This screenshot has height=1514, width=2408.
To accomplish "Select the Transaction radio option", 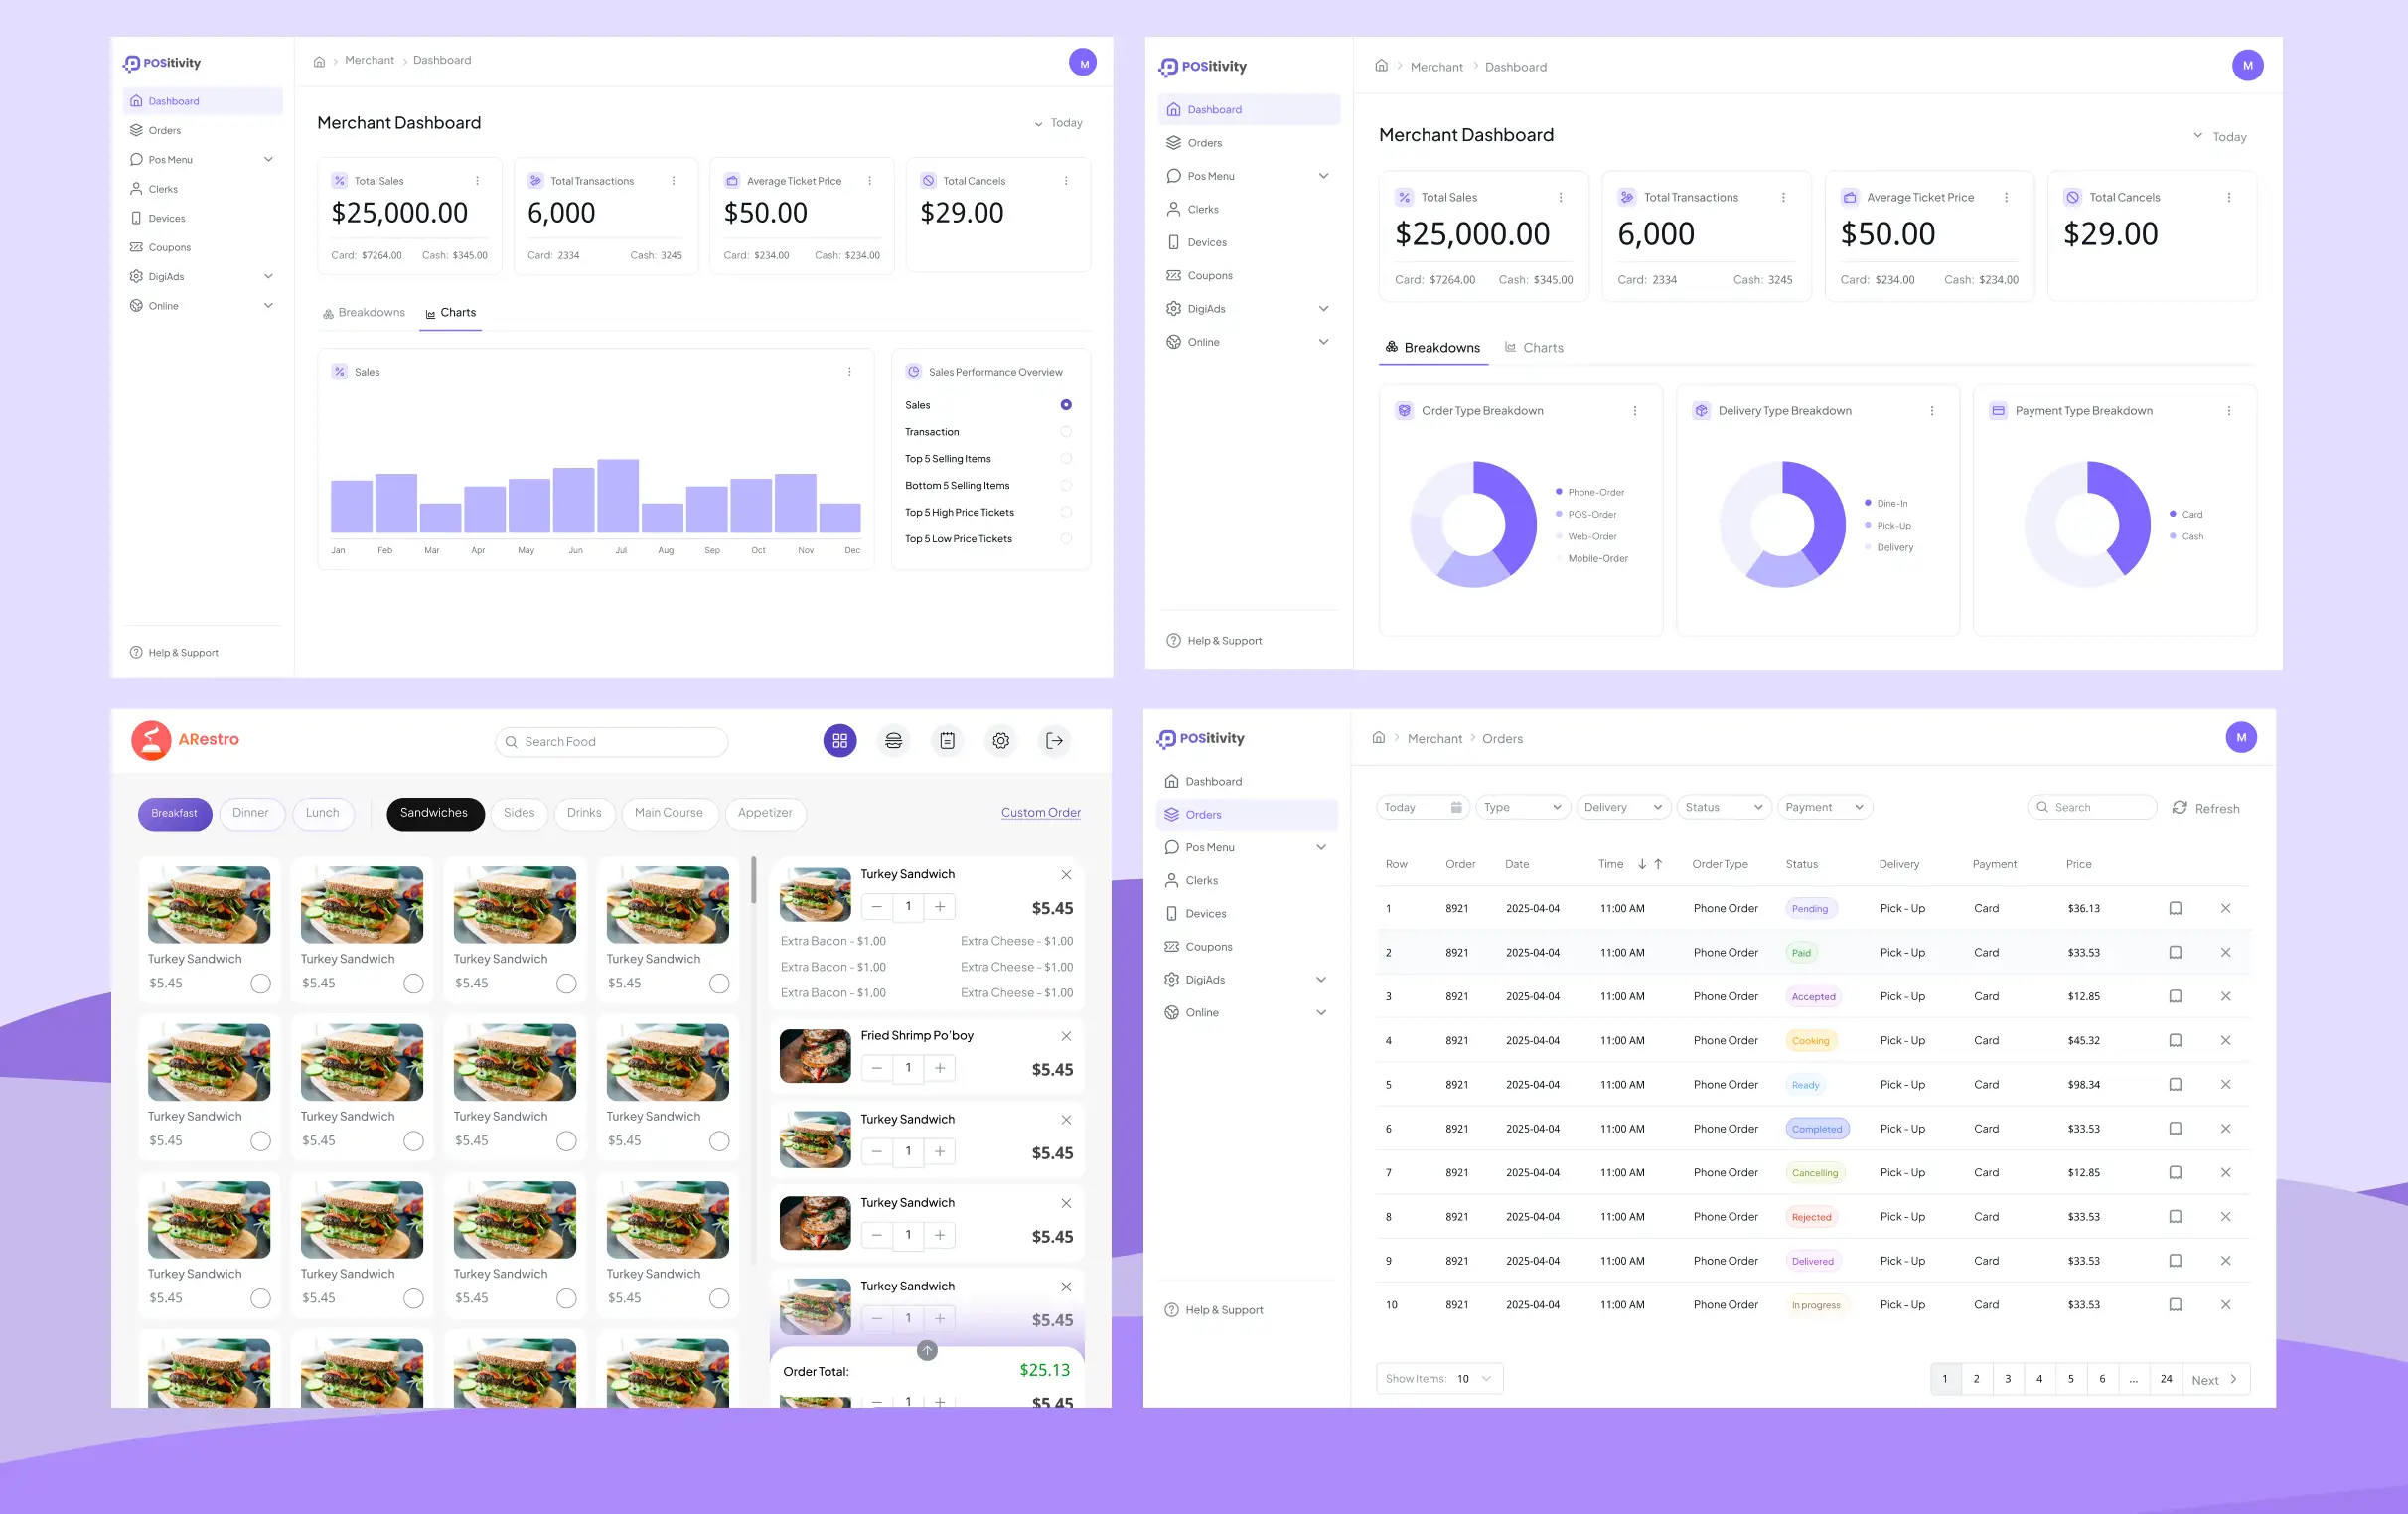I will [x=1066, y=432].
